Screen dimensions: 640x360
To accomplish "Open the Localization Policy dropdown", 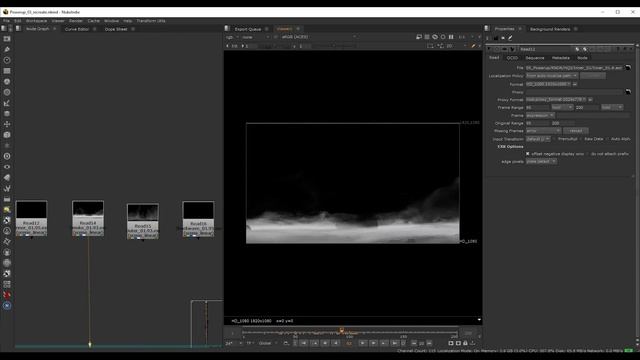I will click(551, 76).
